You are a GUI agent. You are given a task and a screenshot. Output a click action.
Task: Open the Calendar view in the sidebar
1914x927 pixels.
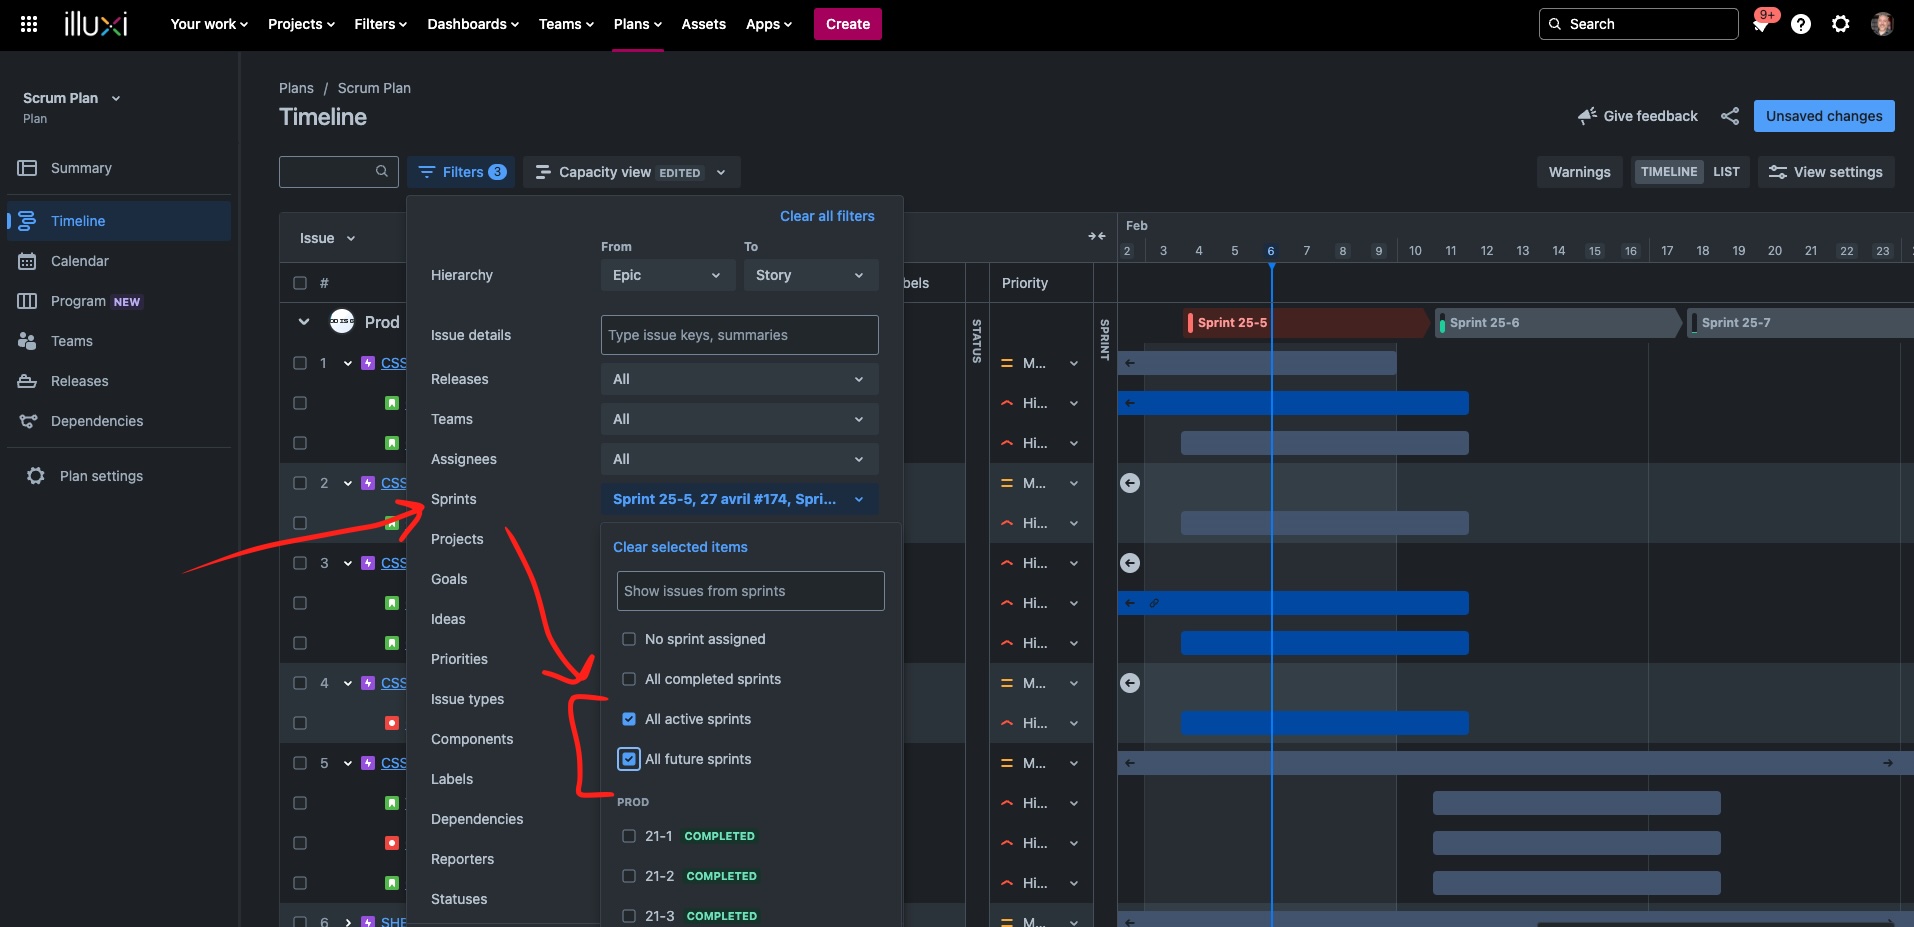point(78,261)
